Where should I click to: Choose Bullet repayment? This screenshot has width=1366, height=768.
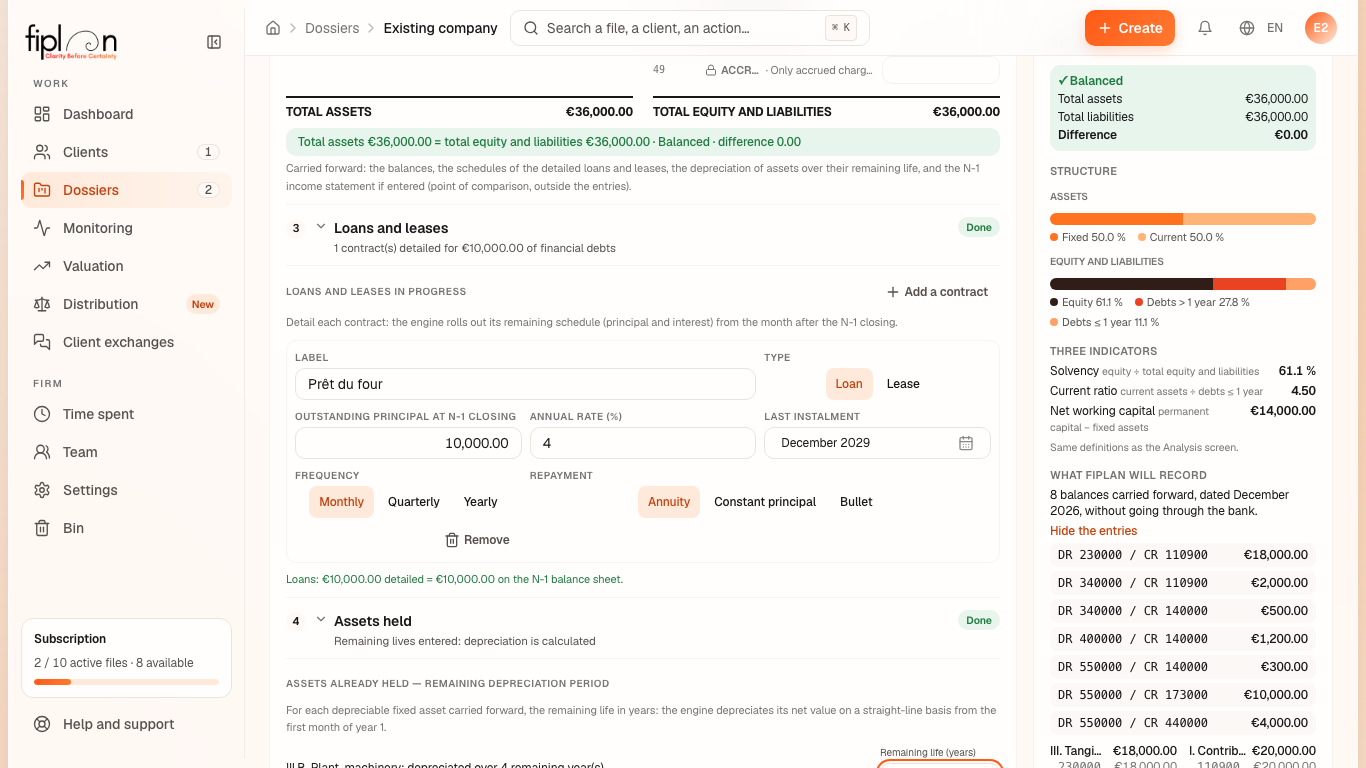(856, 502)
